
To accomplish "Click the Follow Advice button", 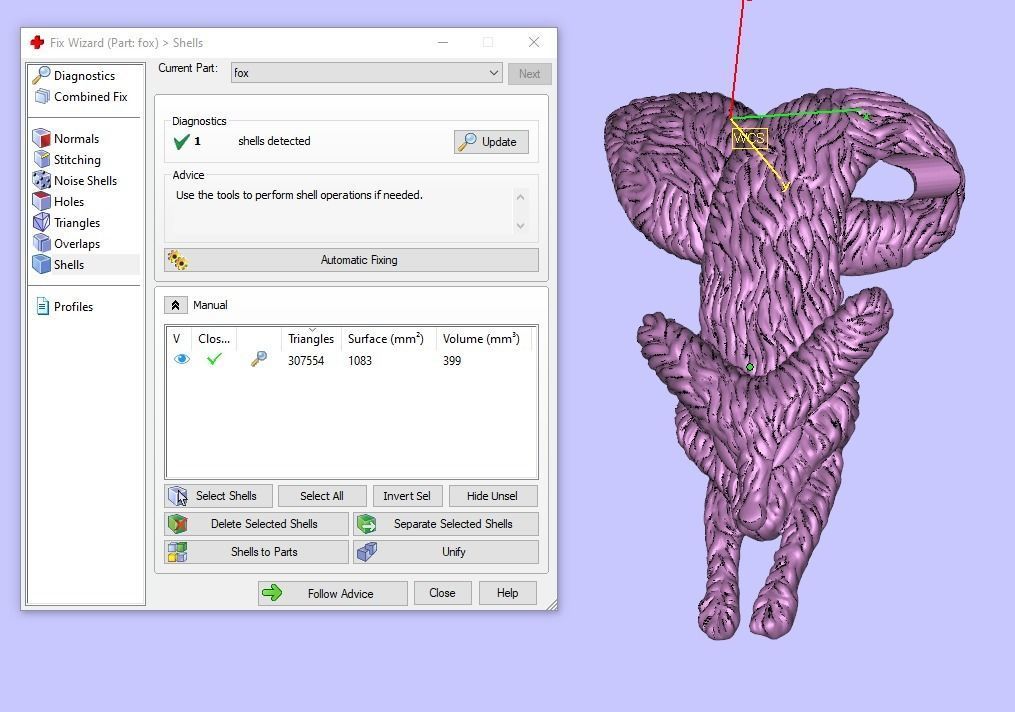I will pyautogui.click(x=333, y=593).
